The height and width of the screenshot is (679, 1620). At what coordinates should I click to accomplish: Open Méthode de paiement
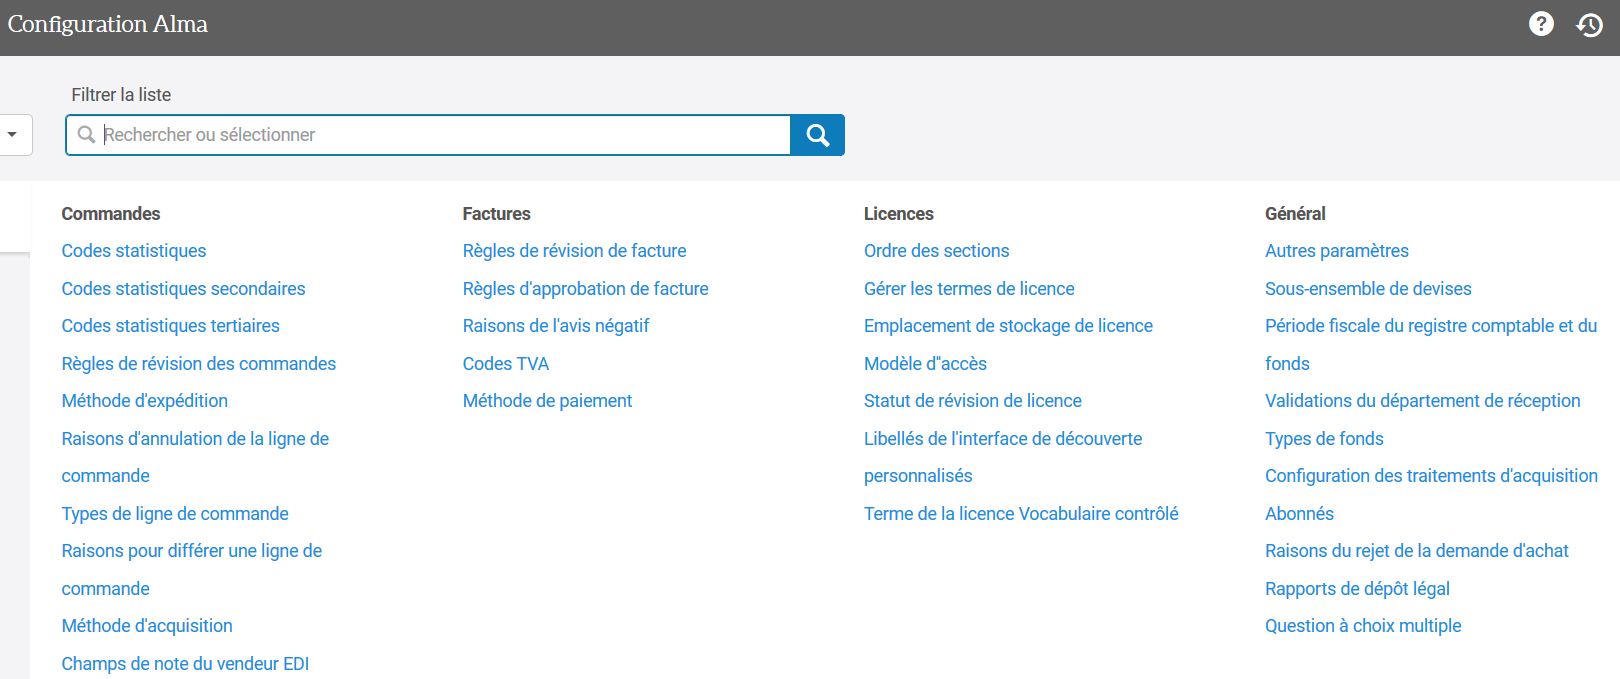(x=547, y=401)
